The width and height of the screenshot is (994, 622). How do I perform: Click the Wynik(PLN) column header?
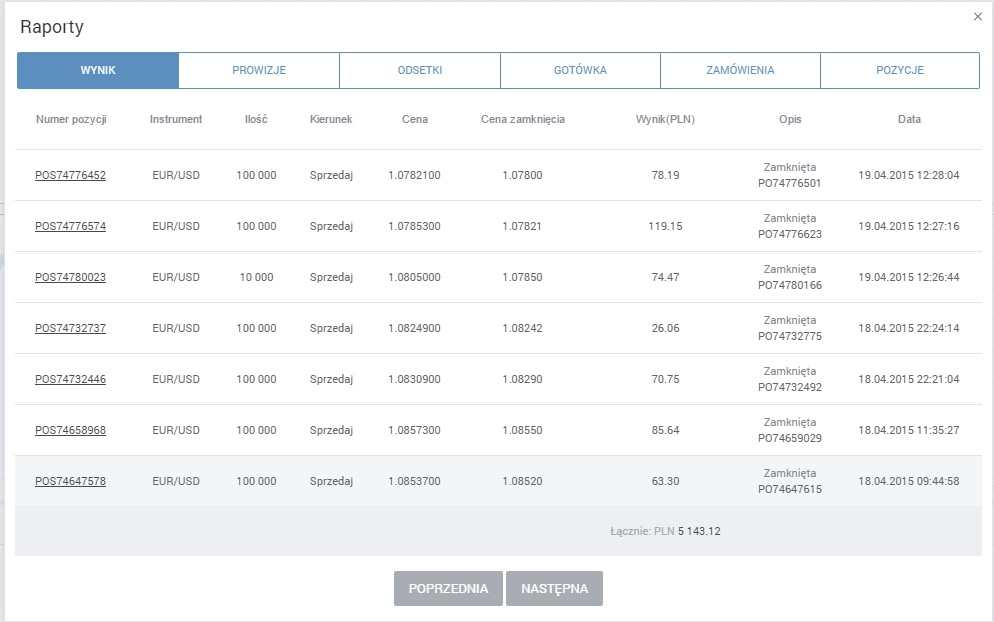point(665,119)
